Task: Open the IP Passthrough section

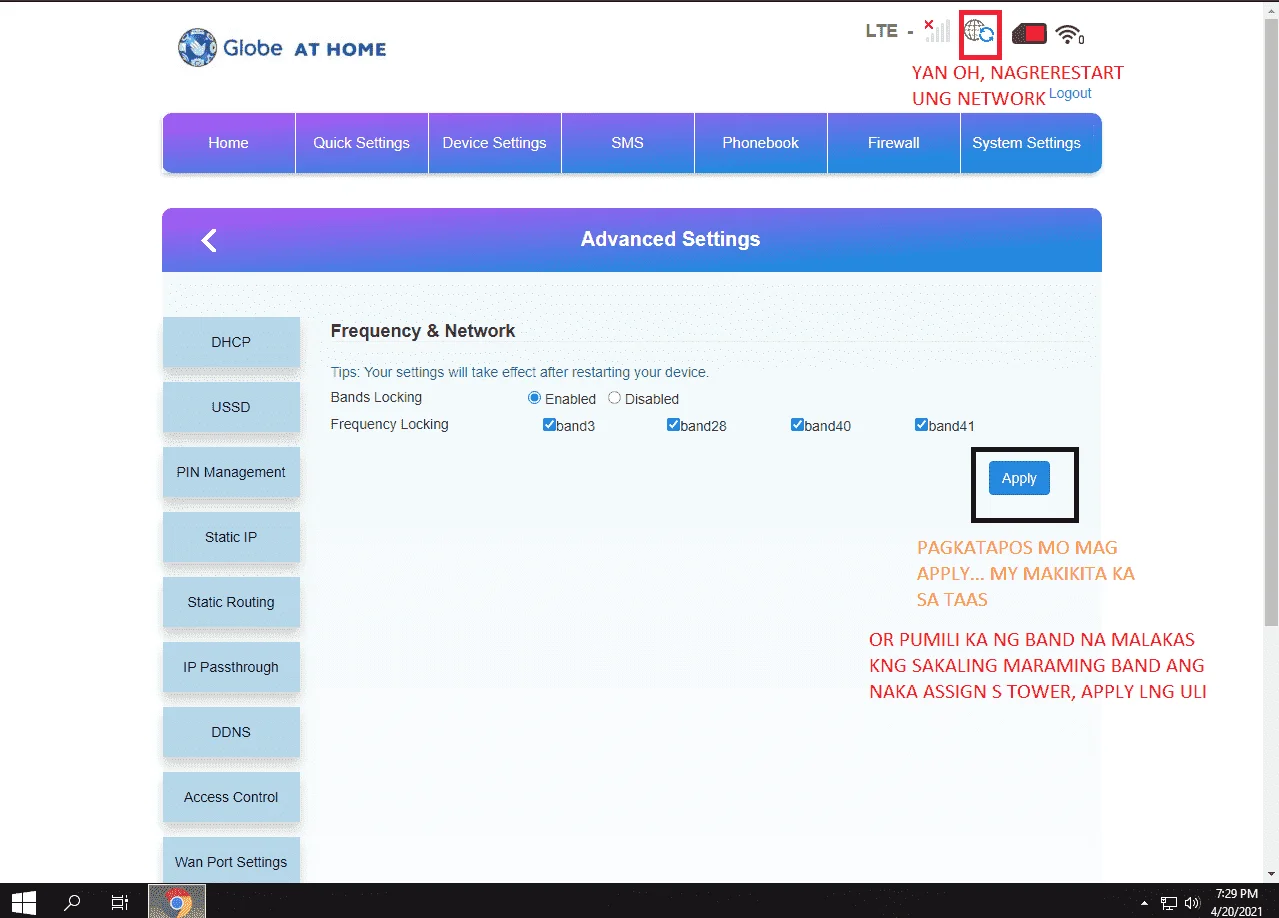Action: click(x=231, y=667)
